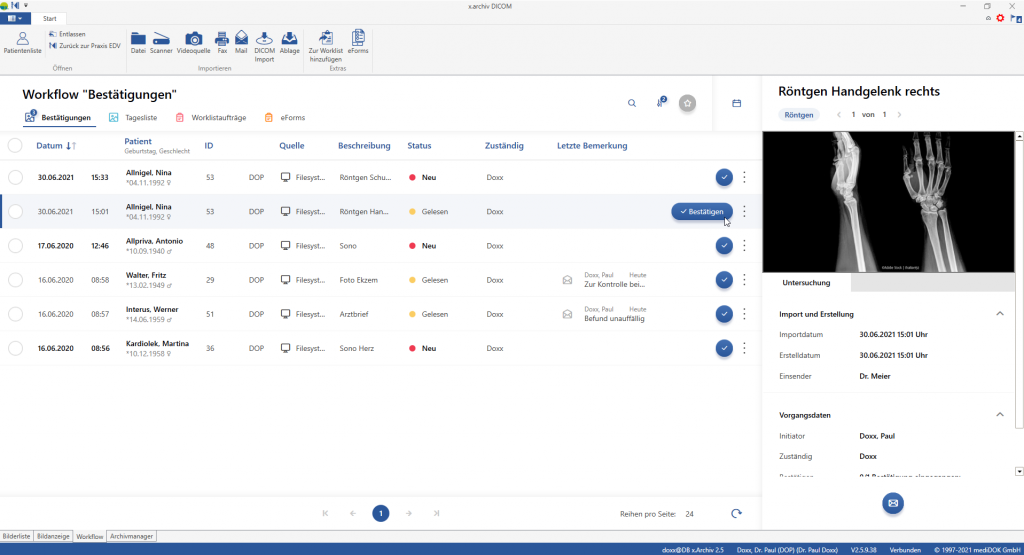This screenshot has width=1024, height=555.
Task: Collapse the Import und Erstellung section
Action: pyautogui.click(x=999, y=314)
